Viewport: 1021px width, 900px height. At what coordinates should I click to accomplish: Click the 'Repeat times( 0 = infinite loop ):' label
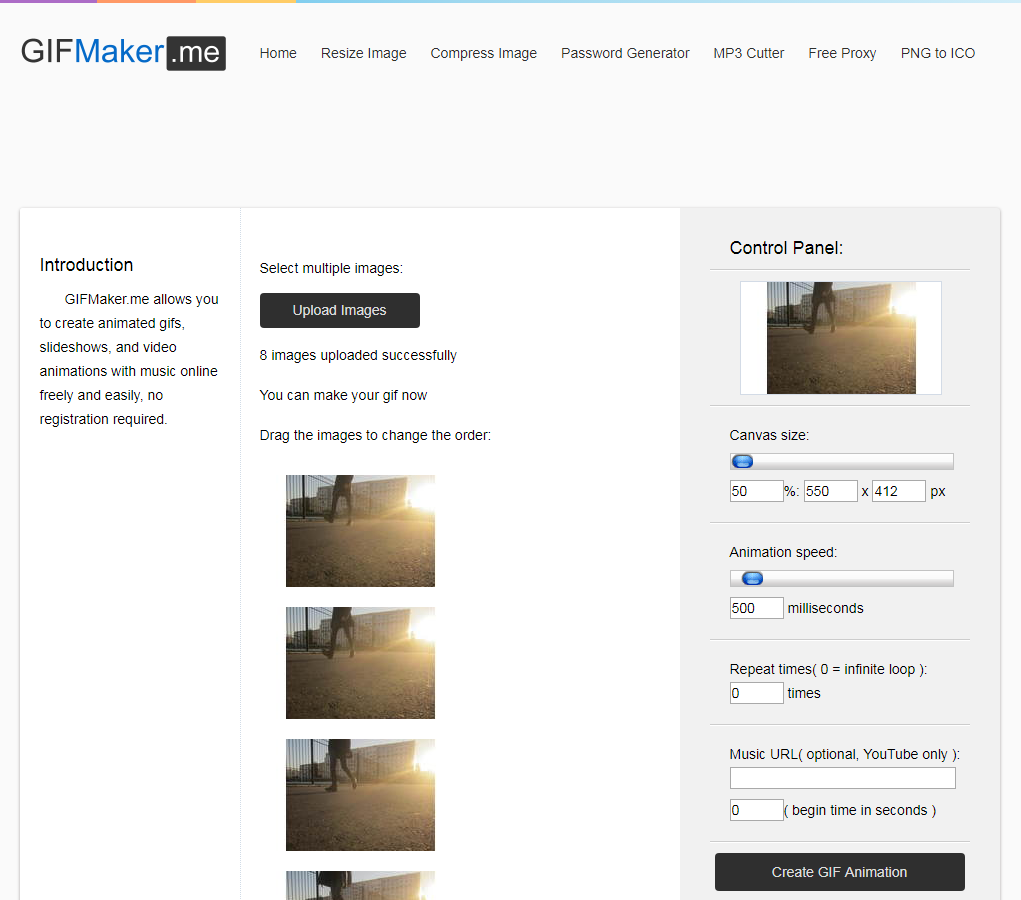tap(828, 669)
